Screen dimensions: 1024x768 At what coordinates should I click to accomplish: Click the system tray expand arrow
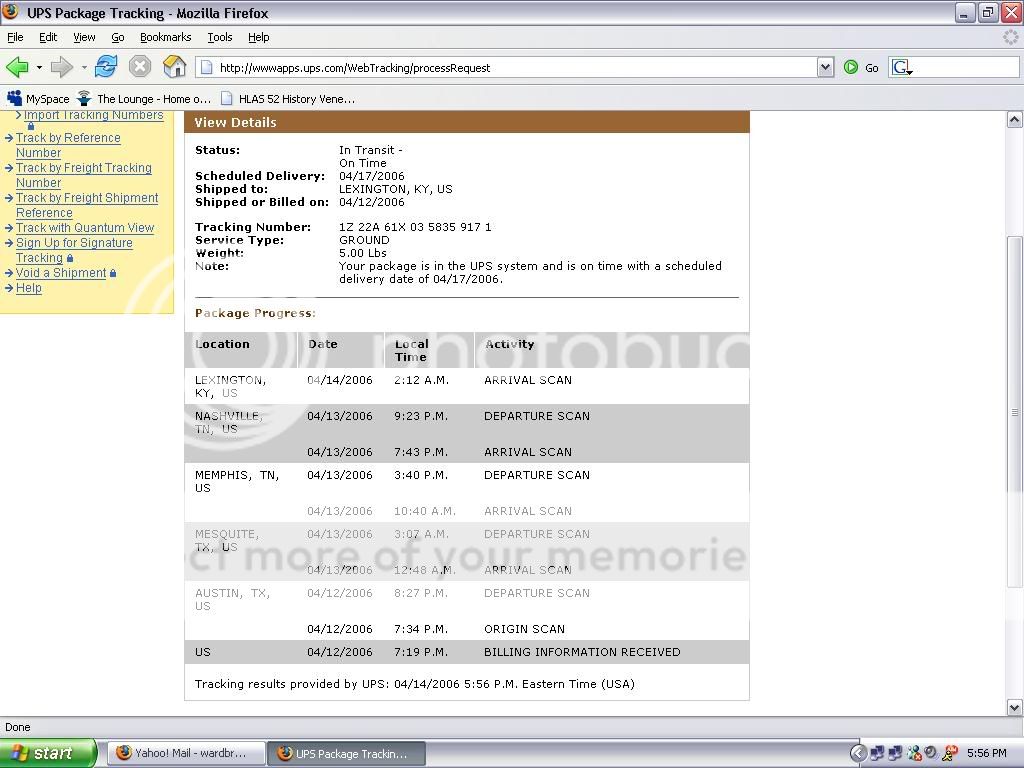(x=858, y=753)
